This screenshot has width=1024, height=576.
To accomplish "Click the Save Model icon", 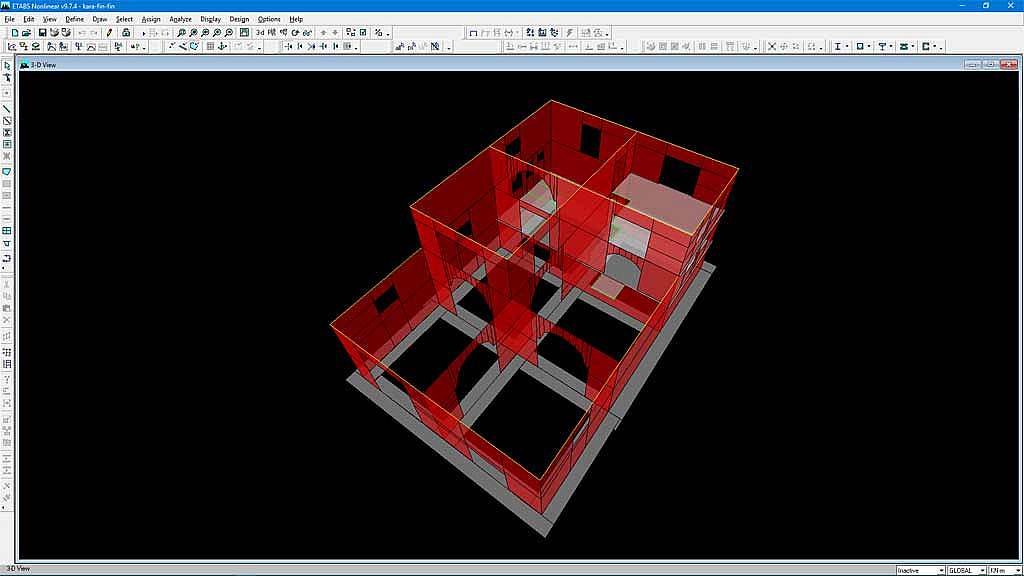I will 42,32.
